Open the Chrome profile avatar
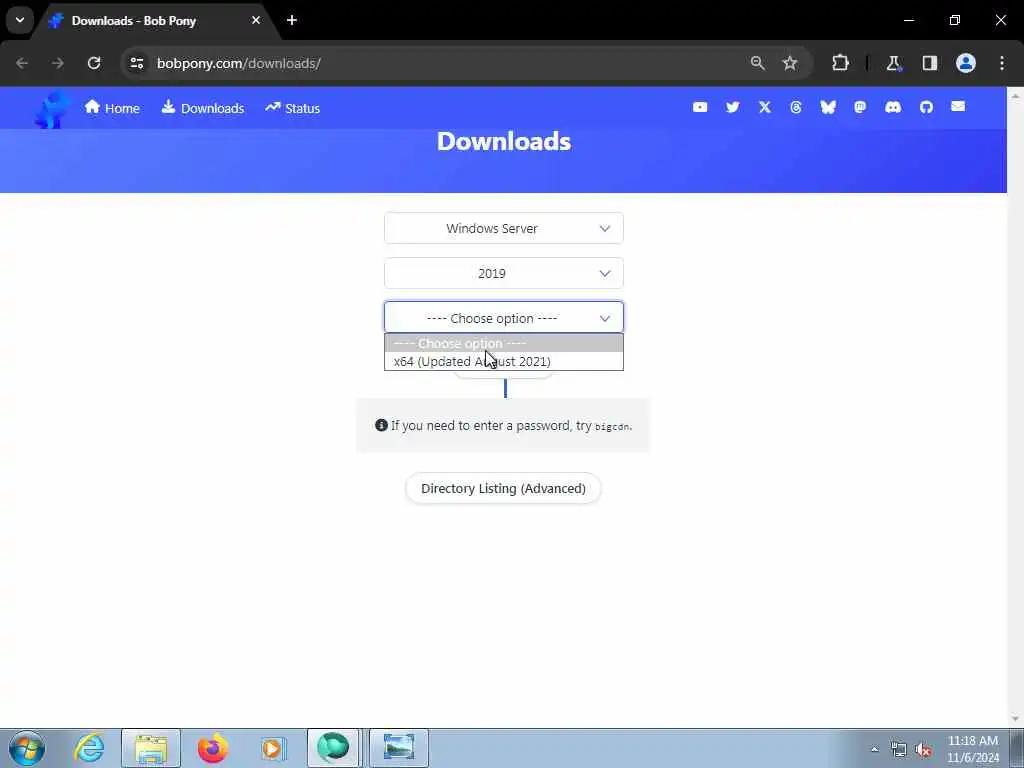The image size is (1024, 768). click(966, 63)
